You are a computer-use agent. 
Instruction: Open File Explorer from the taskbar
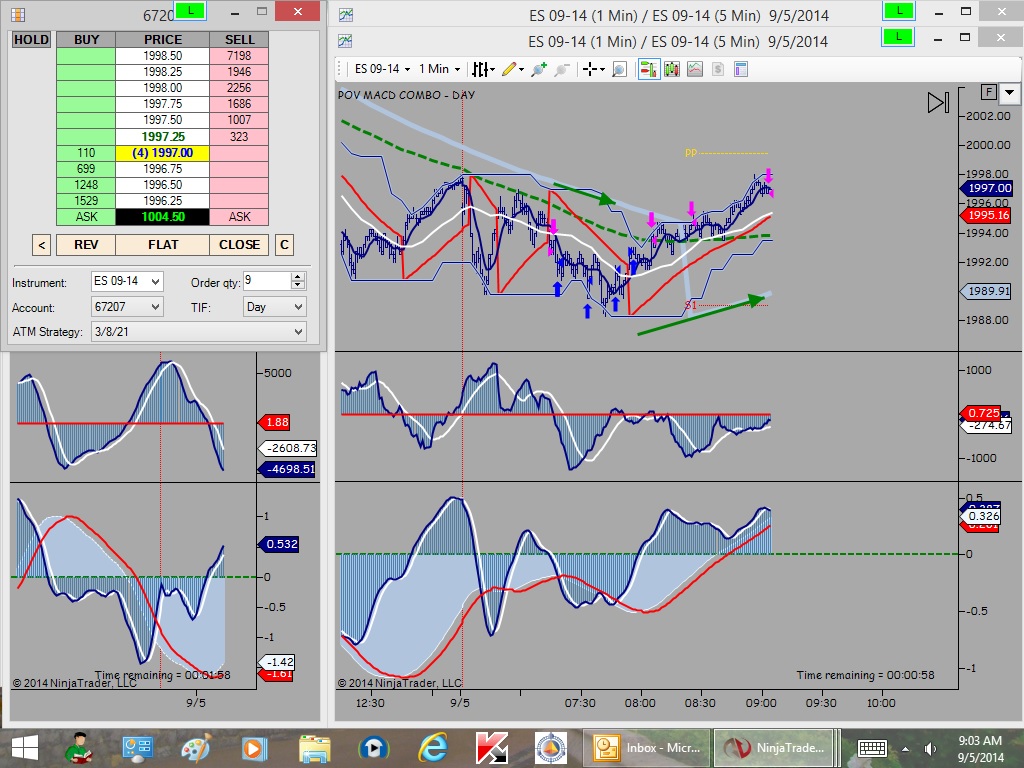click(315, 748)
